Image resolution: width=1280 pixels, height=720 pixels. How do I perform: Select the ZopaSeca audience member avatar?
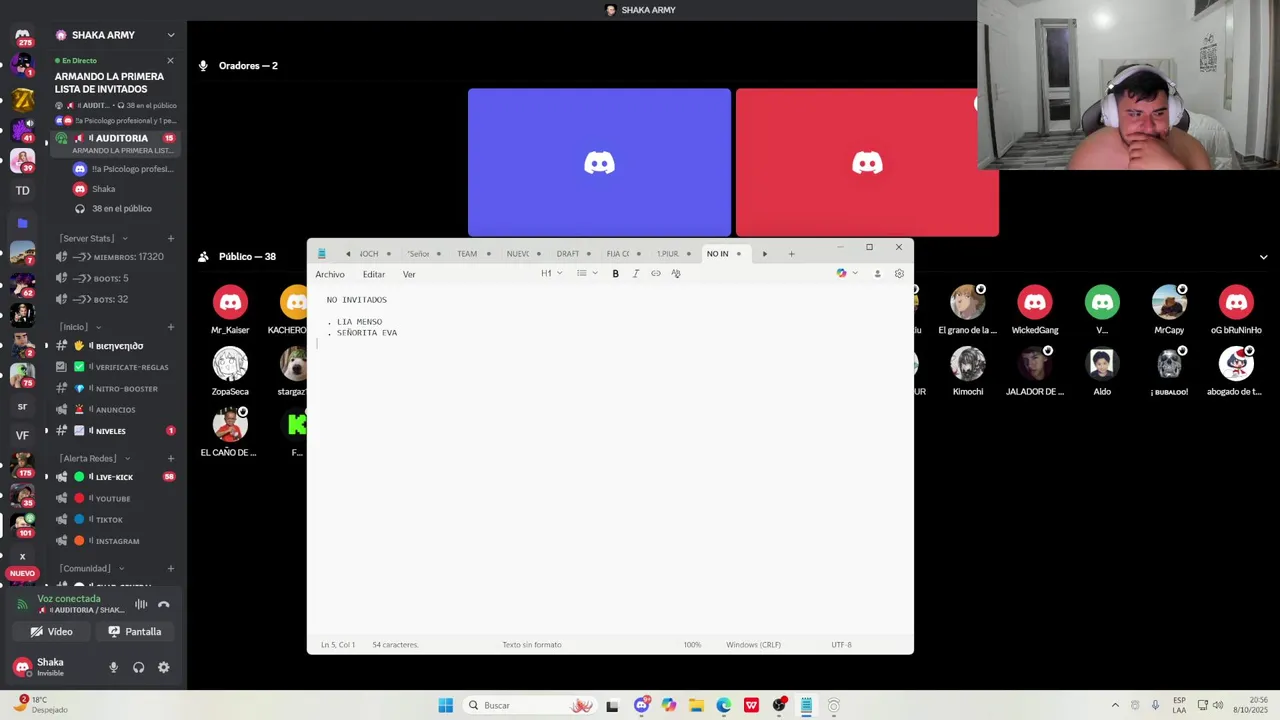(x=230, y=364)
